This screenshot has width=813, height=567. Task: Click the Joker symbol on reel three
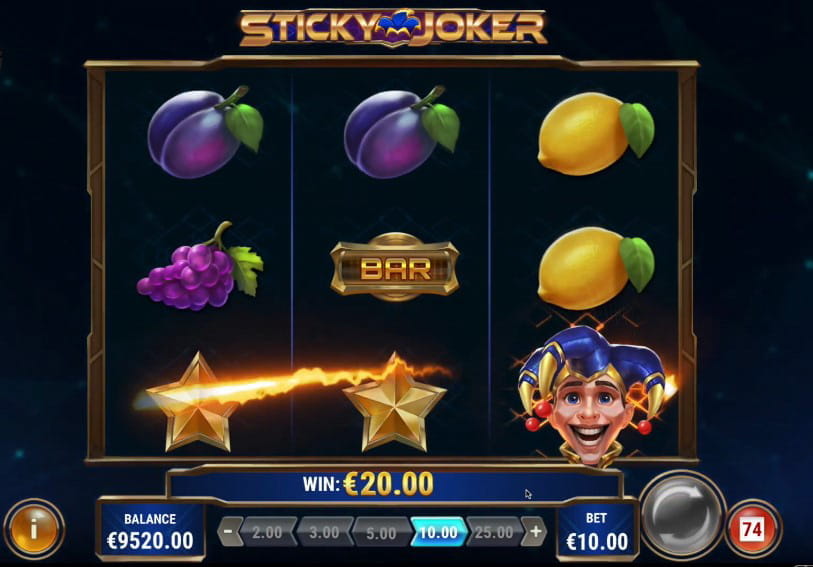pyautogui.click(x=591, y=396)
